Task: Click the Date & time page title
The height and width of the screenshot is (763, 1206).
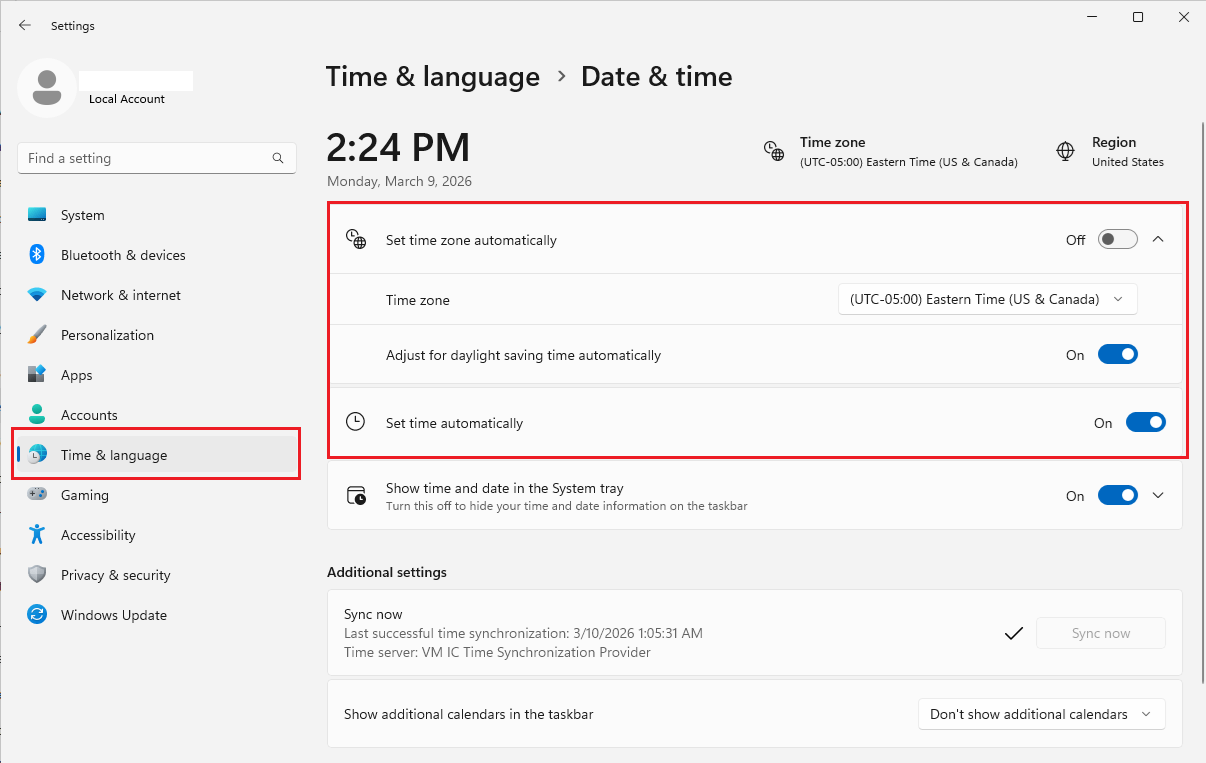Action: pyautogui.click(x=657, y=77)
